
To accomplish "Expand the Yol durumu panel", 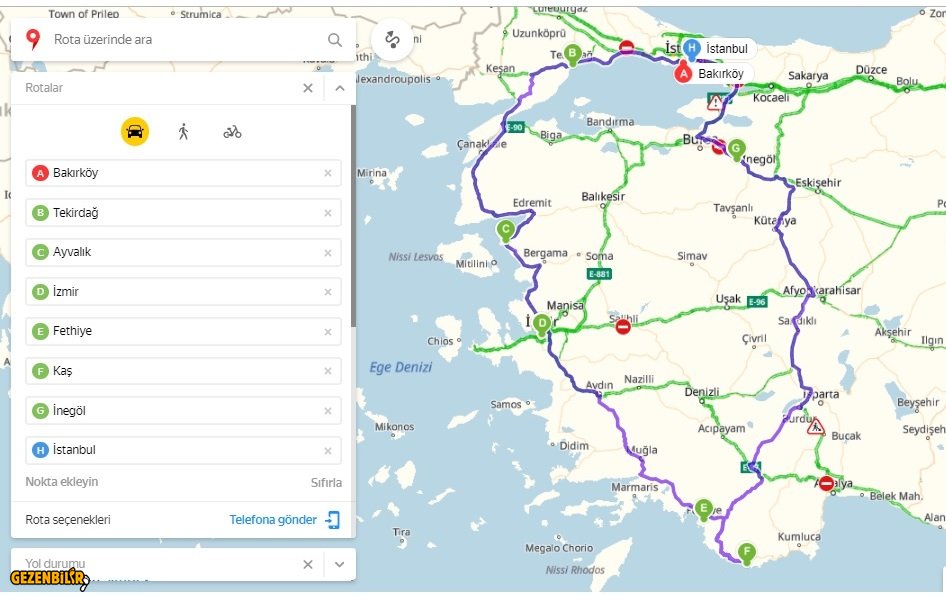I will tap(340, 564).
